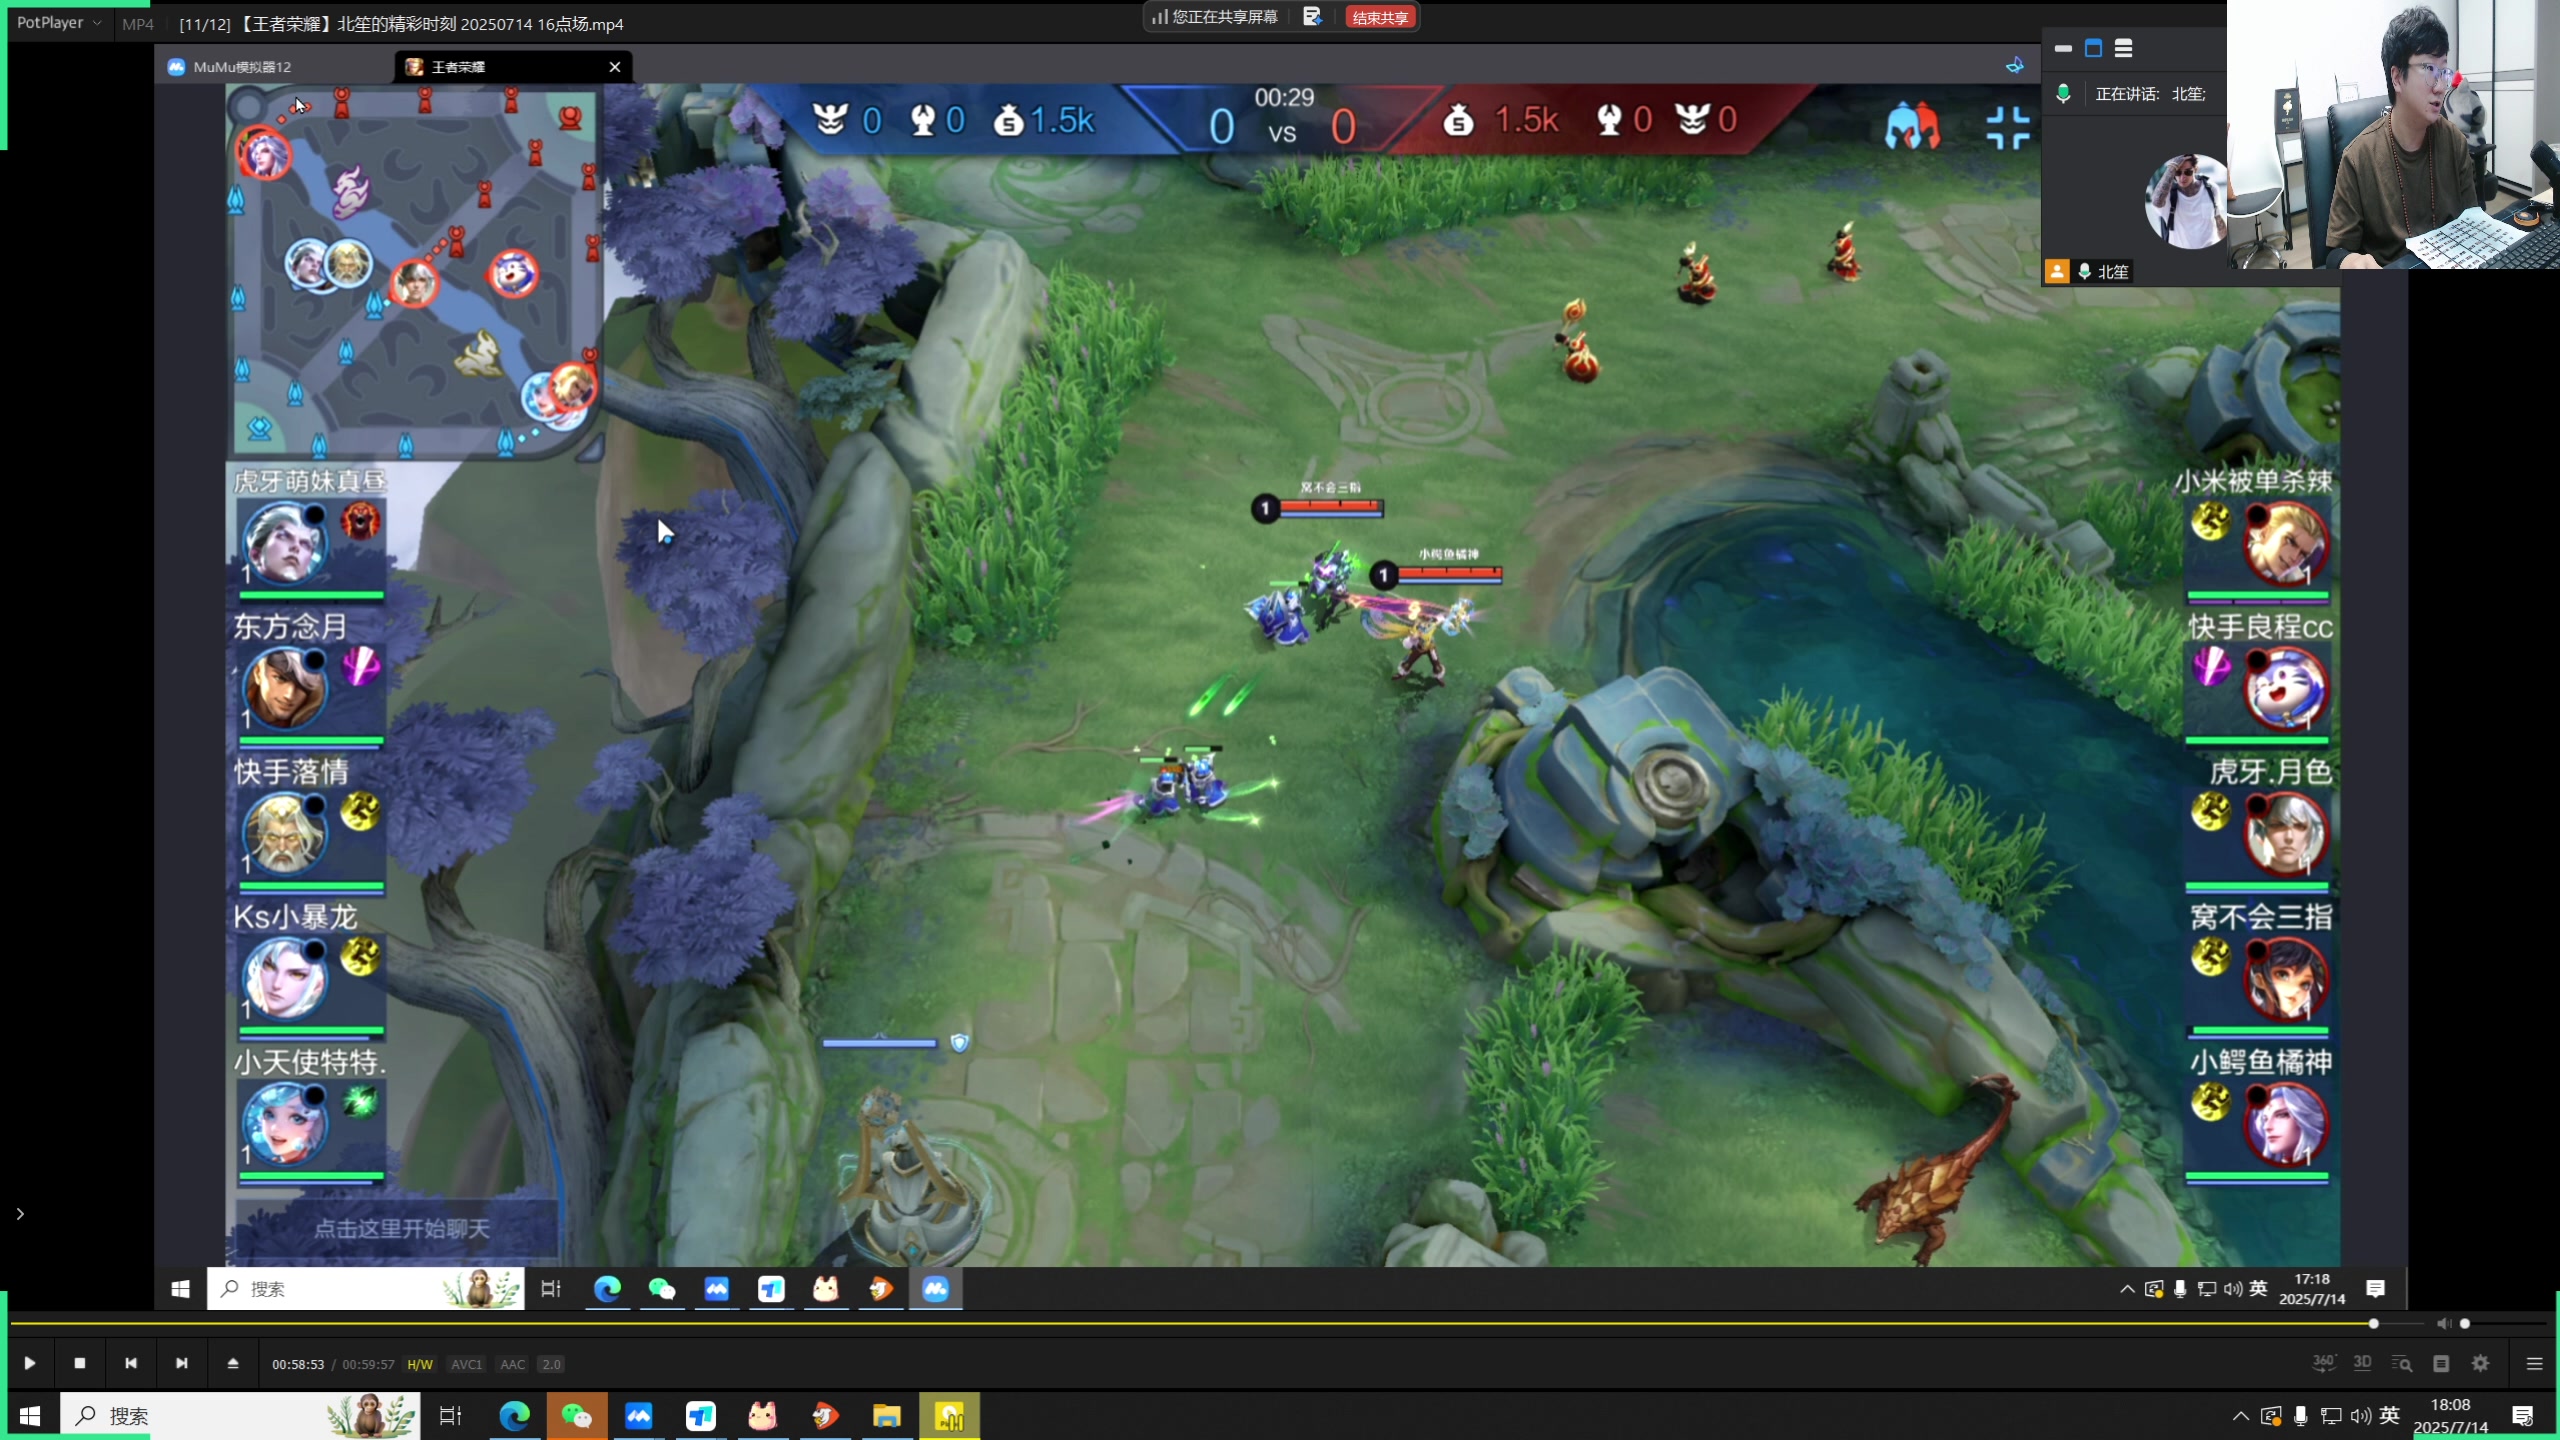The height and width of the screenshot is (1440, 2560).
Task: Mute PotPlayer with the speaker icon
Action: (x=2443, y=1323)
